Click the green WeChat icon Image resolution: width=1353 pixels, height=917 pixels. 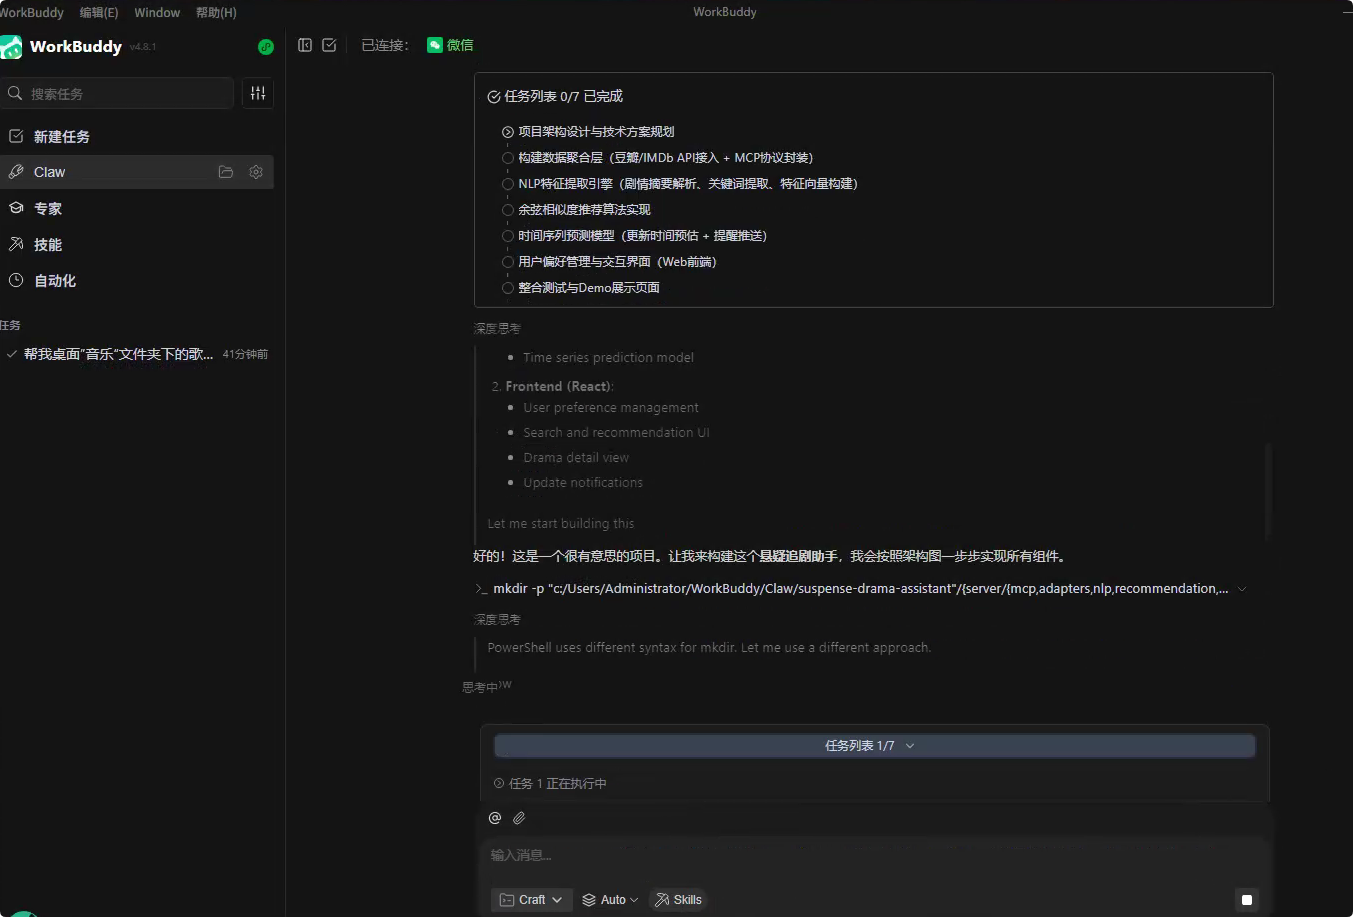pos(435,45)
